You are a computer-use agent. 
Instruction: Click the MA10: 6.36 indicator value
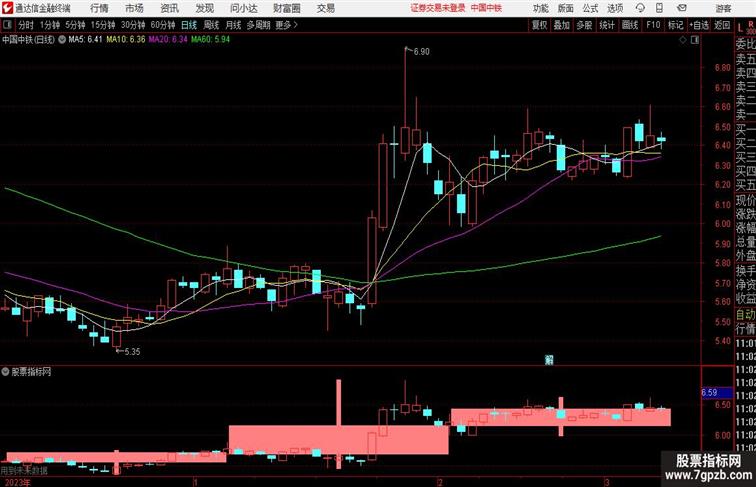126,40
